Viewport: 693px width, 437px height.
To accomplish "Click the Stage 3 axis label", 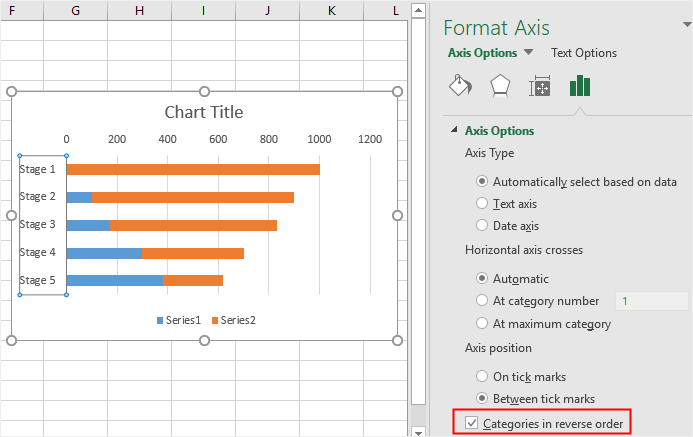I will coord(38,224).
